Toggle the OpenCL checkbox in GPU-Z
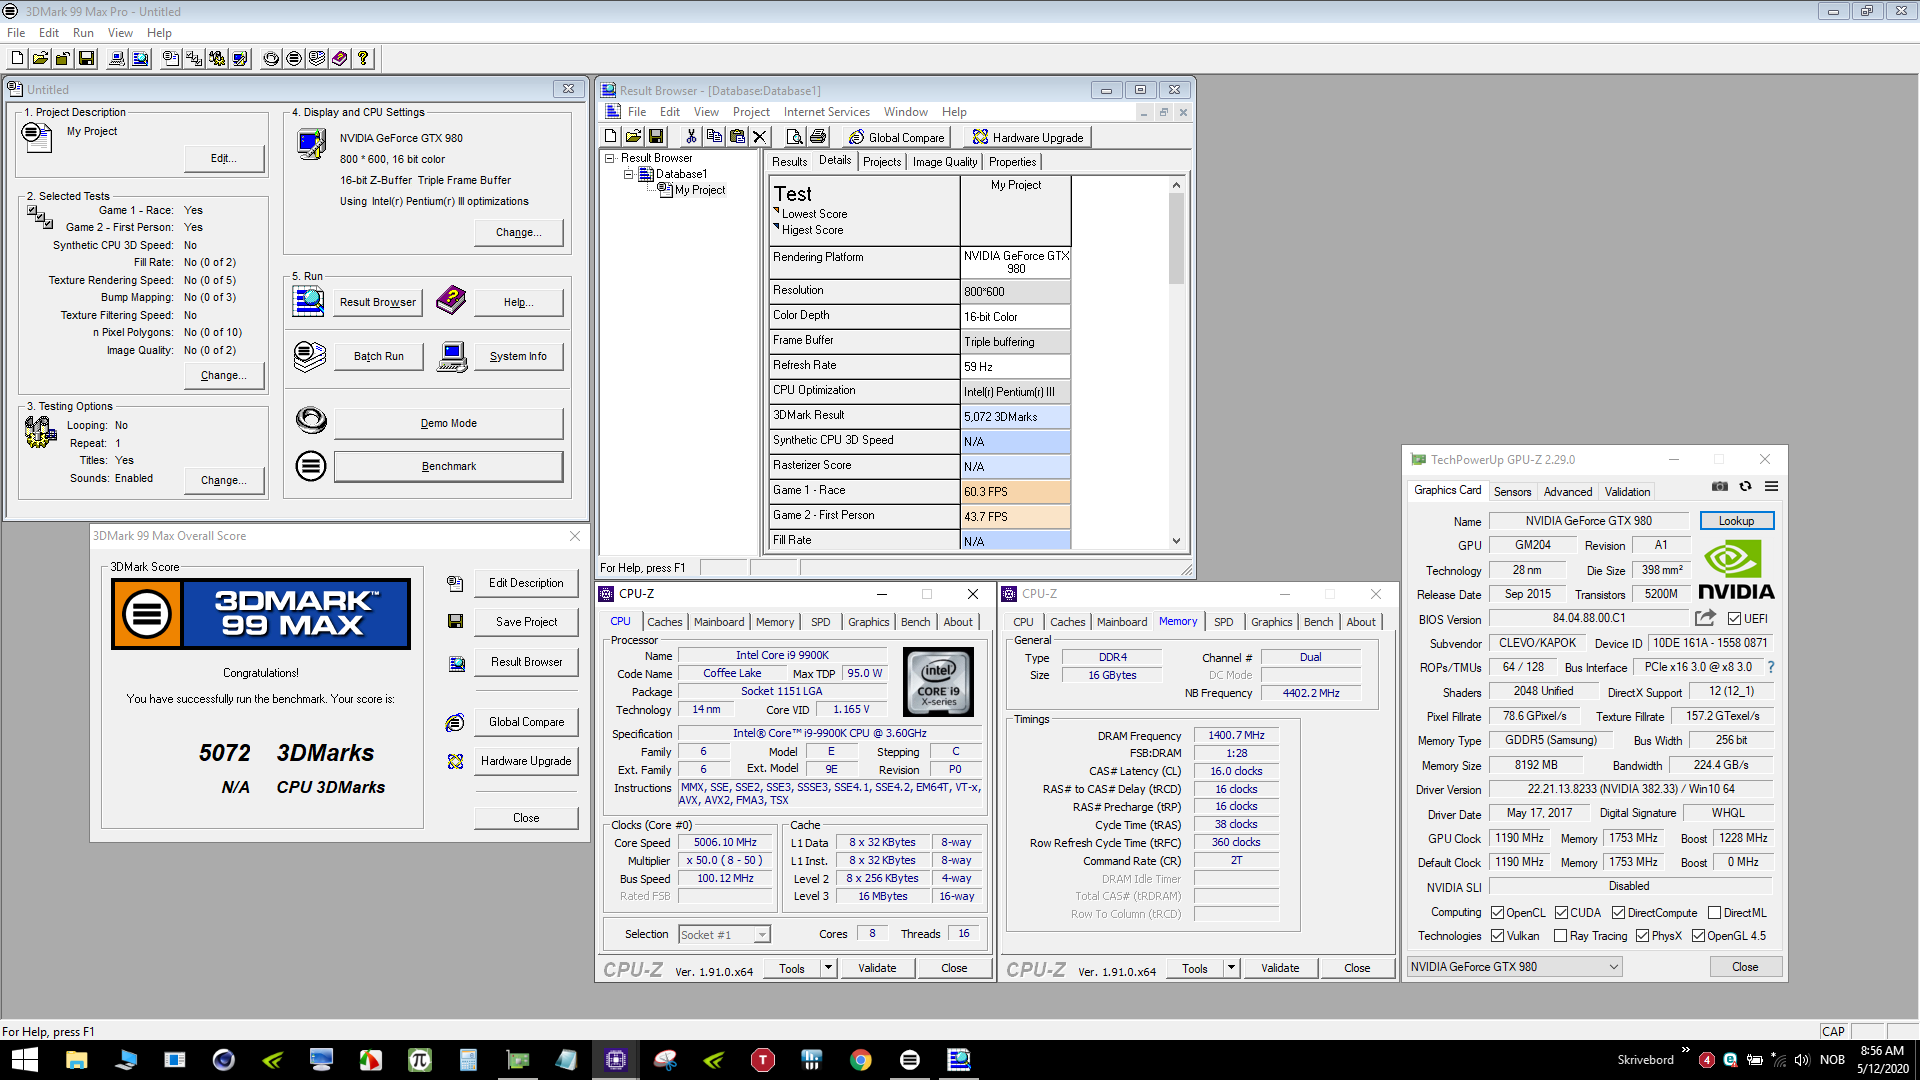Viewport: 1920px width, 1080px height. (1498, 913)
